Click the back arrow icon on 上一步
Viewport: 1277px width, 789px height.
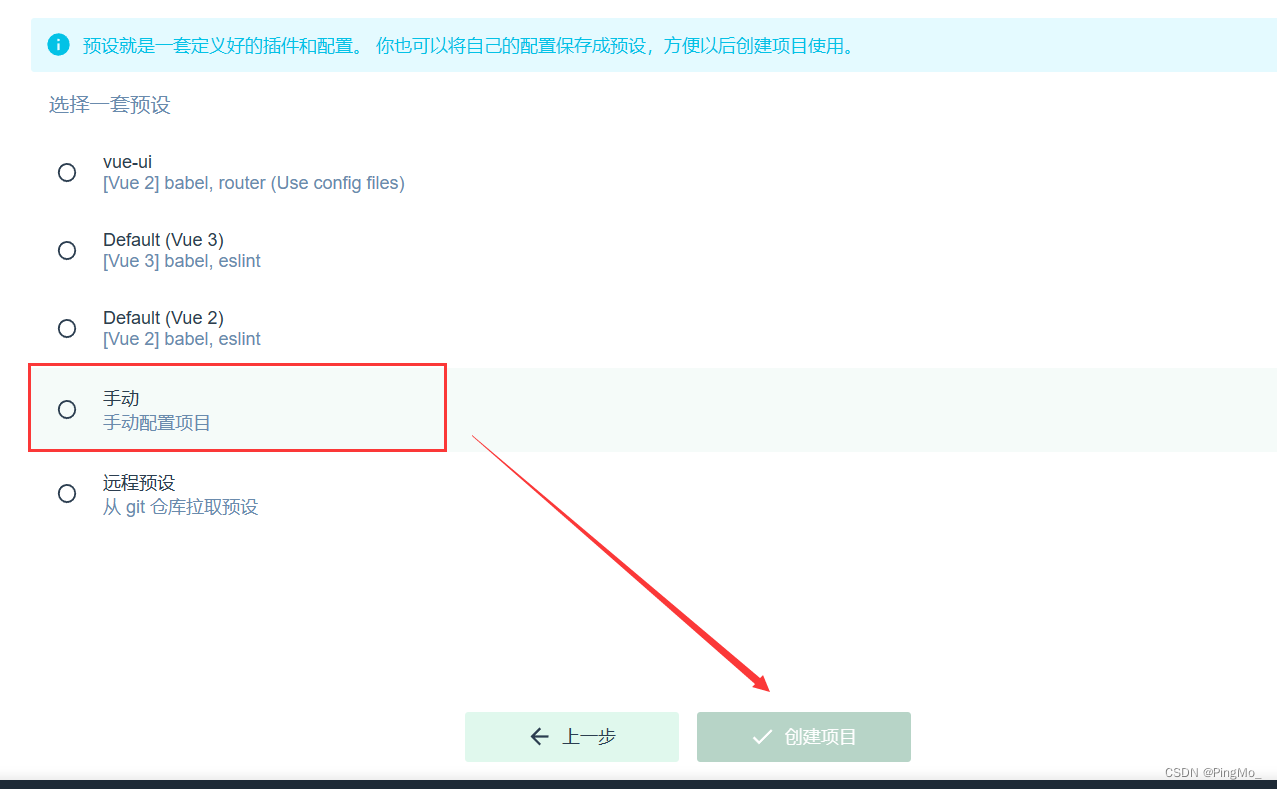point(540,737)
